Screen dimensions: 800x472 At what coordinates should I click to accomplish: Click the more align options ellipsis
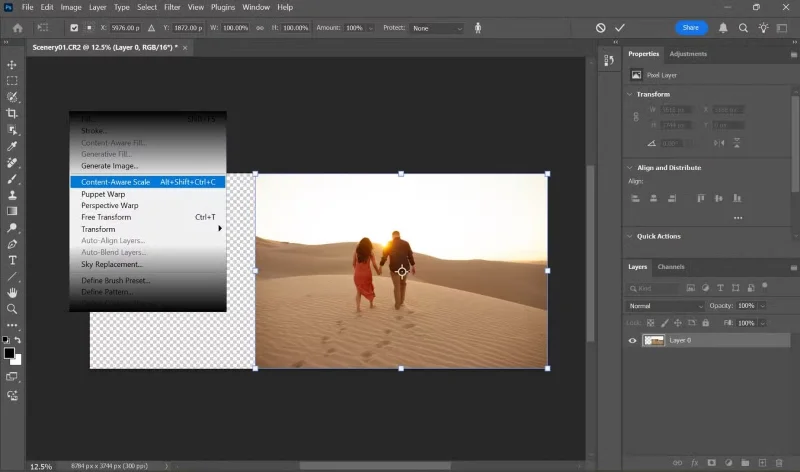[x=738, y=218]
